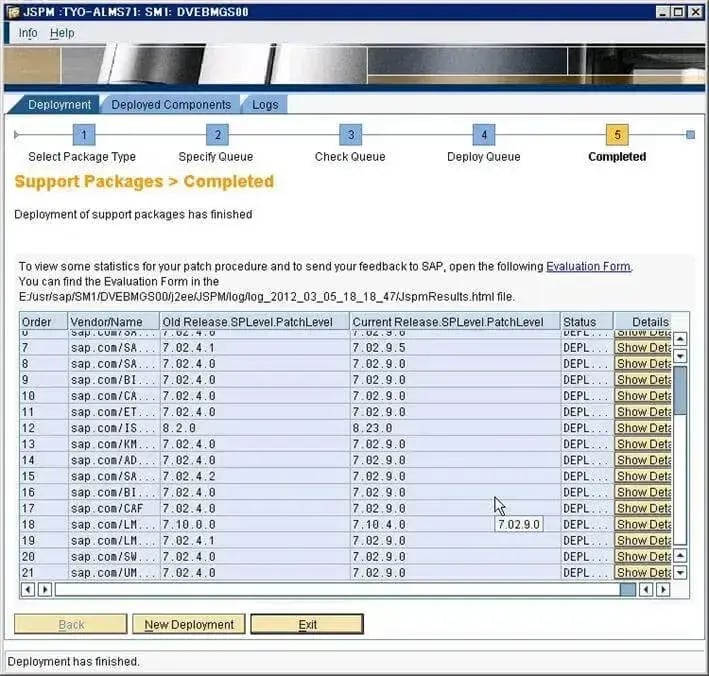Click step 3 Check Queue icon
The width and height of the screenshot is (709, 676).
click(350, 135)
